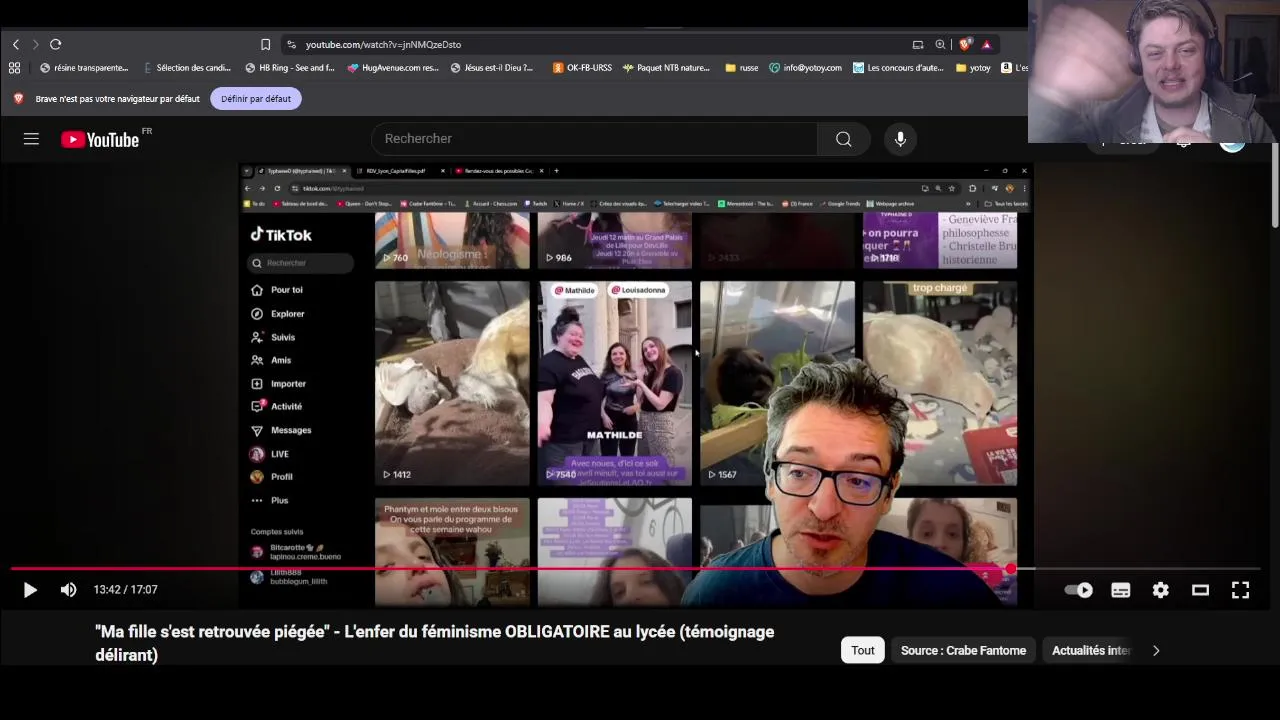Viewport: 1280px width, 720px height.
Task: Open the info@yotoy.com bookmark
Action: [805, 68]
